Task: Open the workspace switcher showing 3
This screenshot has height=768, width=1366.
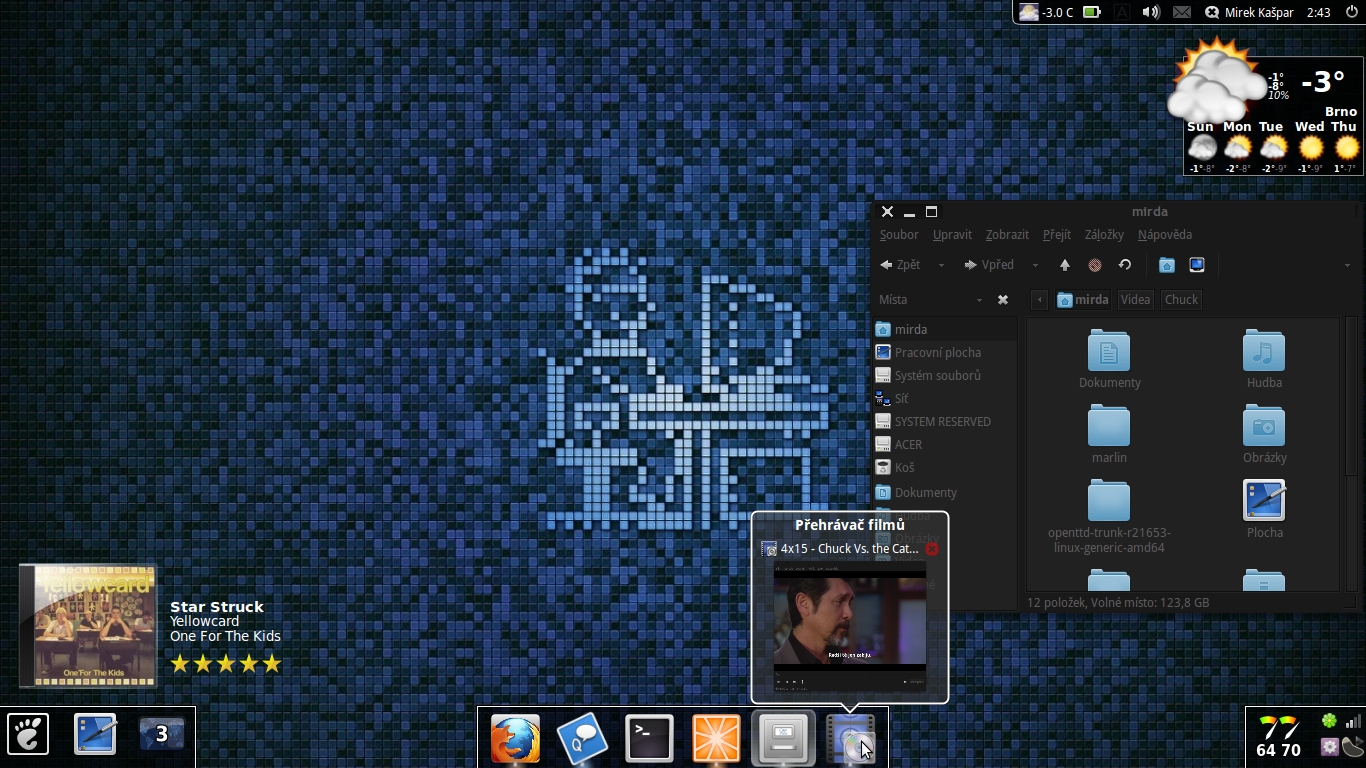Action: tap(161, 735)
